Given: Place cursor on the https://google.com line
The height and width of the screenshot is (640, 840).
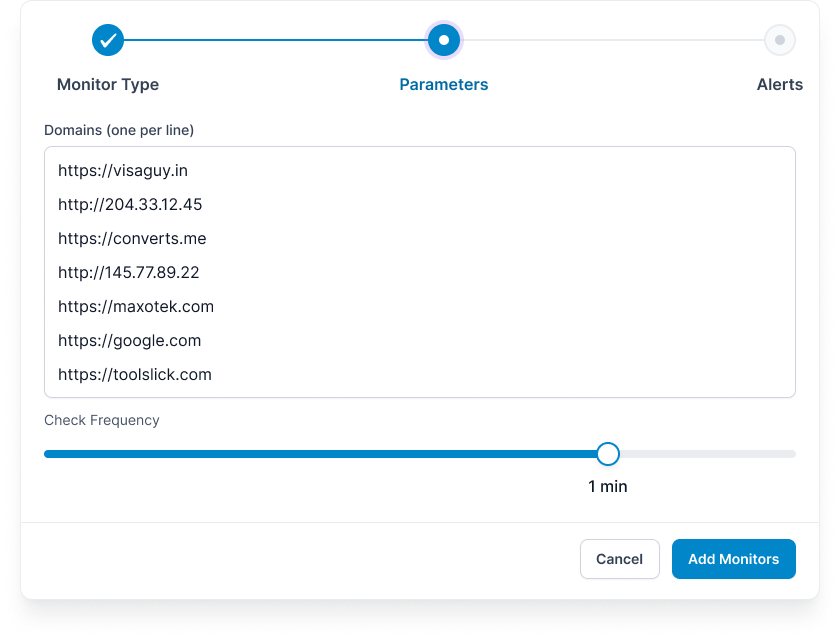Looking at the screenshot, I should coord(130,341).
